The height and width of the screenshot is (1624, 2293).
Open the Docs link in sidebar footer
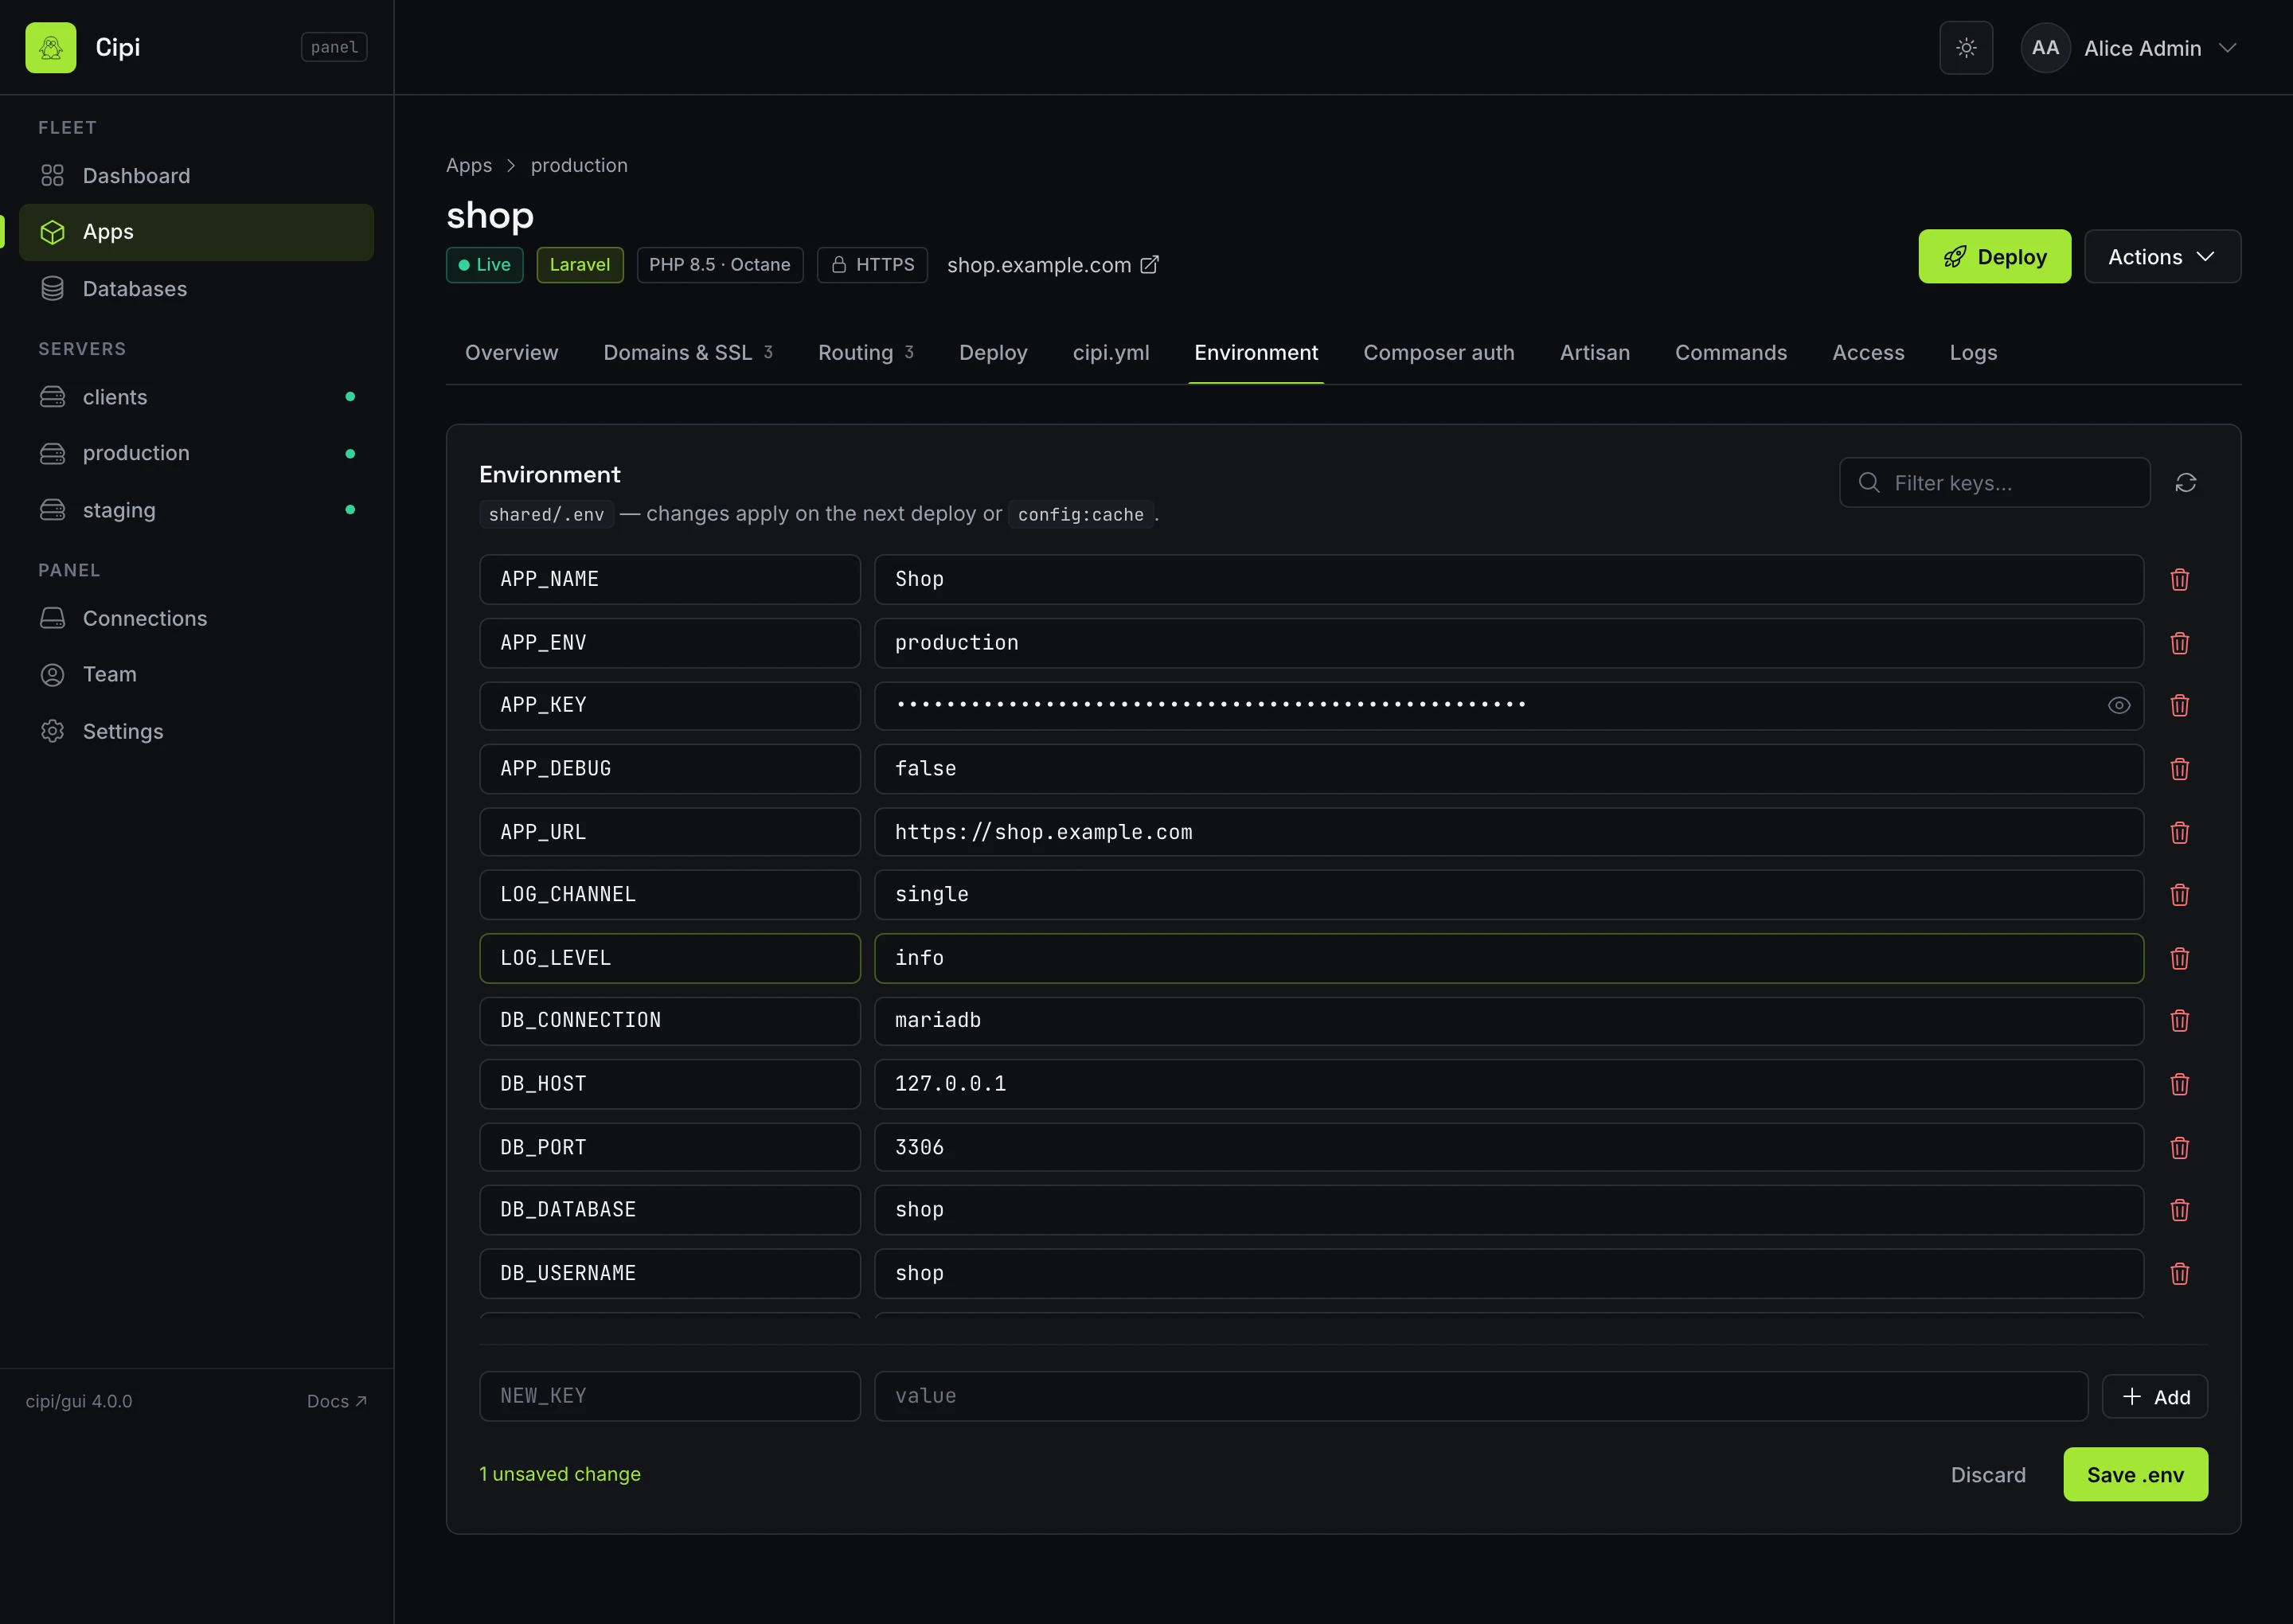(336, 1401)
